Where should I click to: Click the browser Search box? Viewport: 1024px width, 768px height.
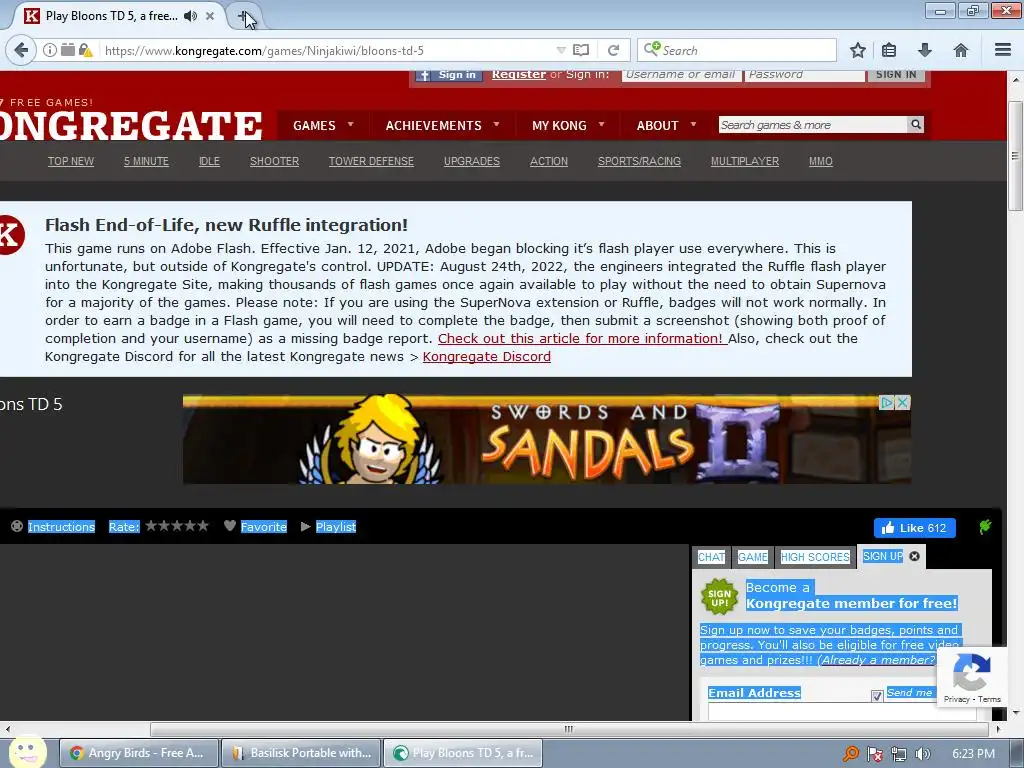tap(737, 50)
